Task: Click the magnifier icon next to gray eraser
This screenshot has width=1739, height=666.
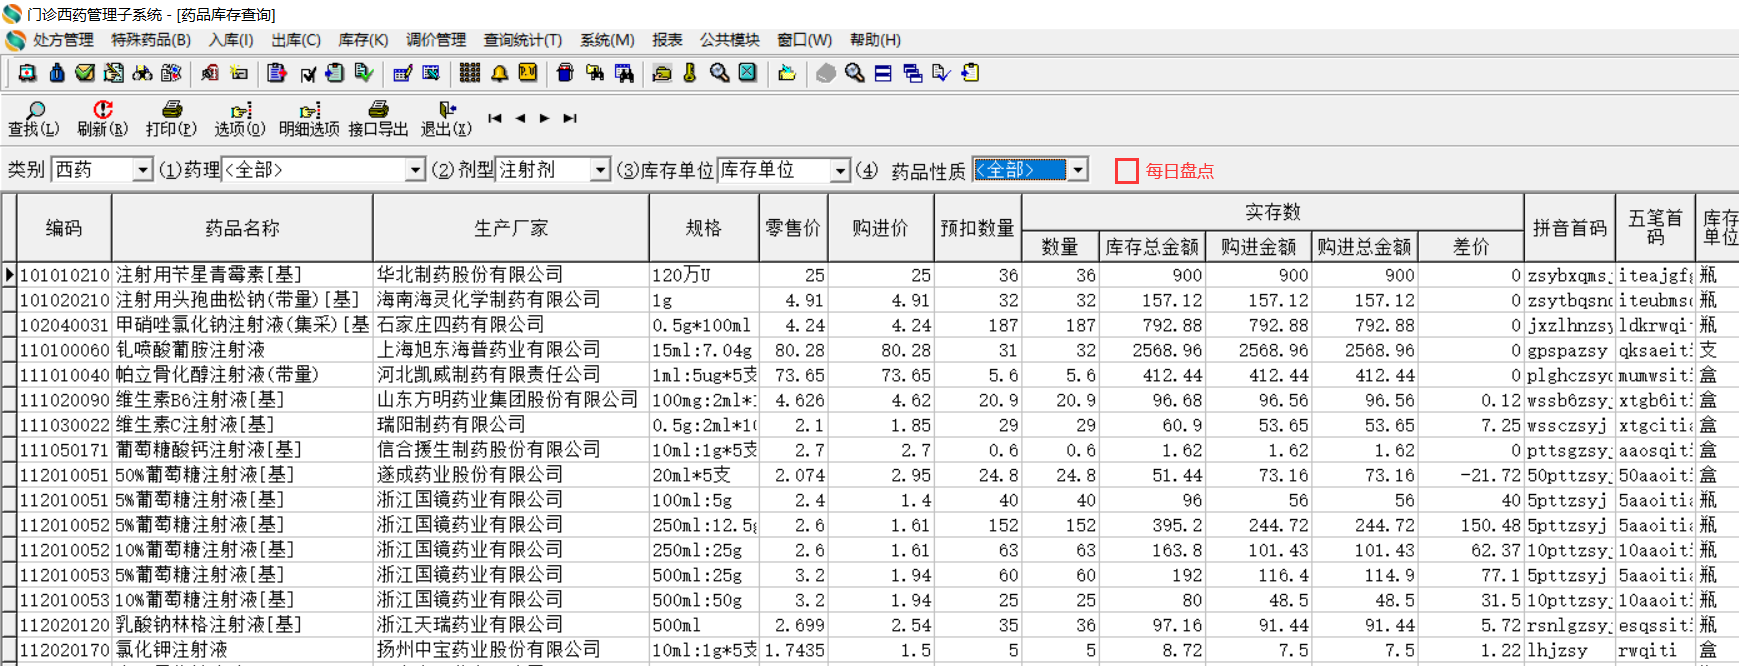Action: (x=854, y=73)
